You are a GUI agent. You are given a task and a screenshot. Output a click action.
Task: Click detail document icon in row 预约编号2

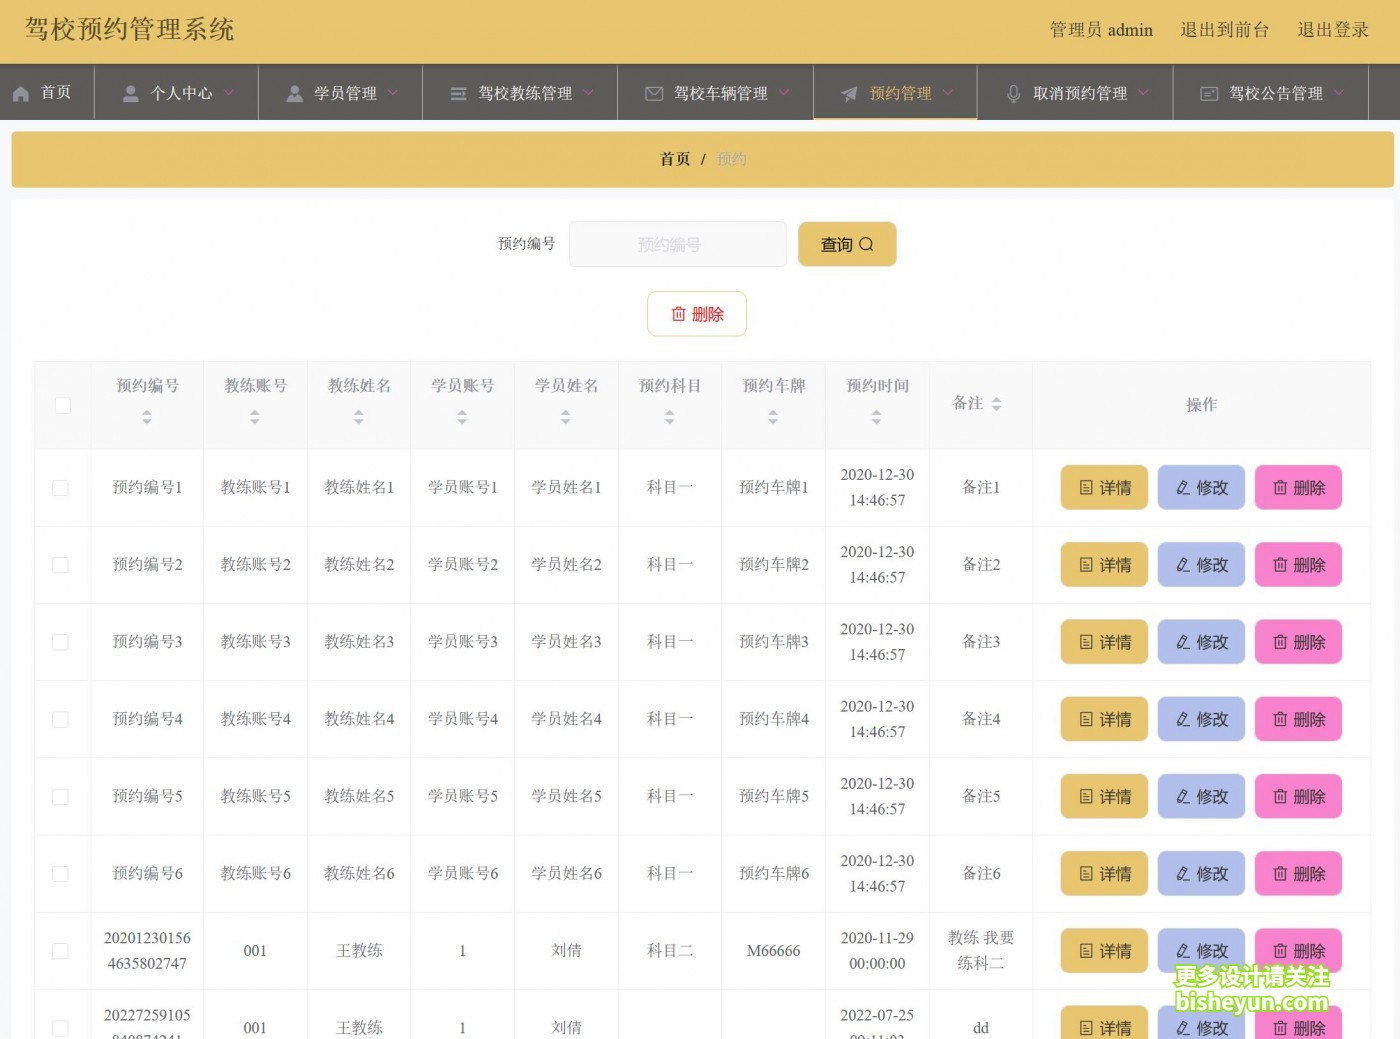1086,565
